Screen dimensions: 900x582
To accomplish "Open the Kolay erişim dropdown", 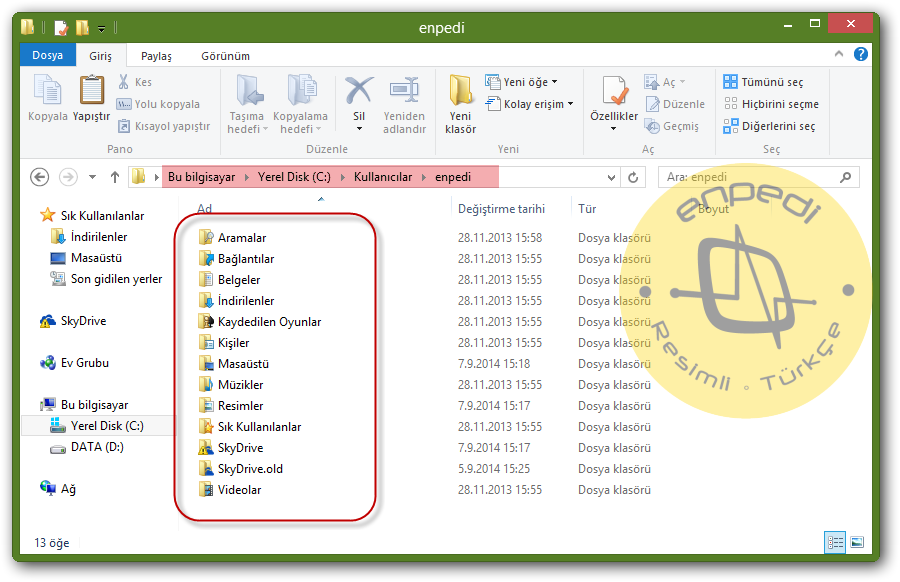I will point(529,104).
